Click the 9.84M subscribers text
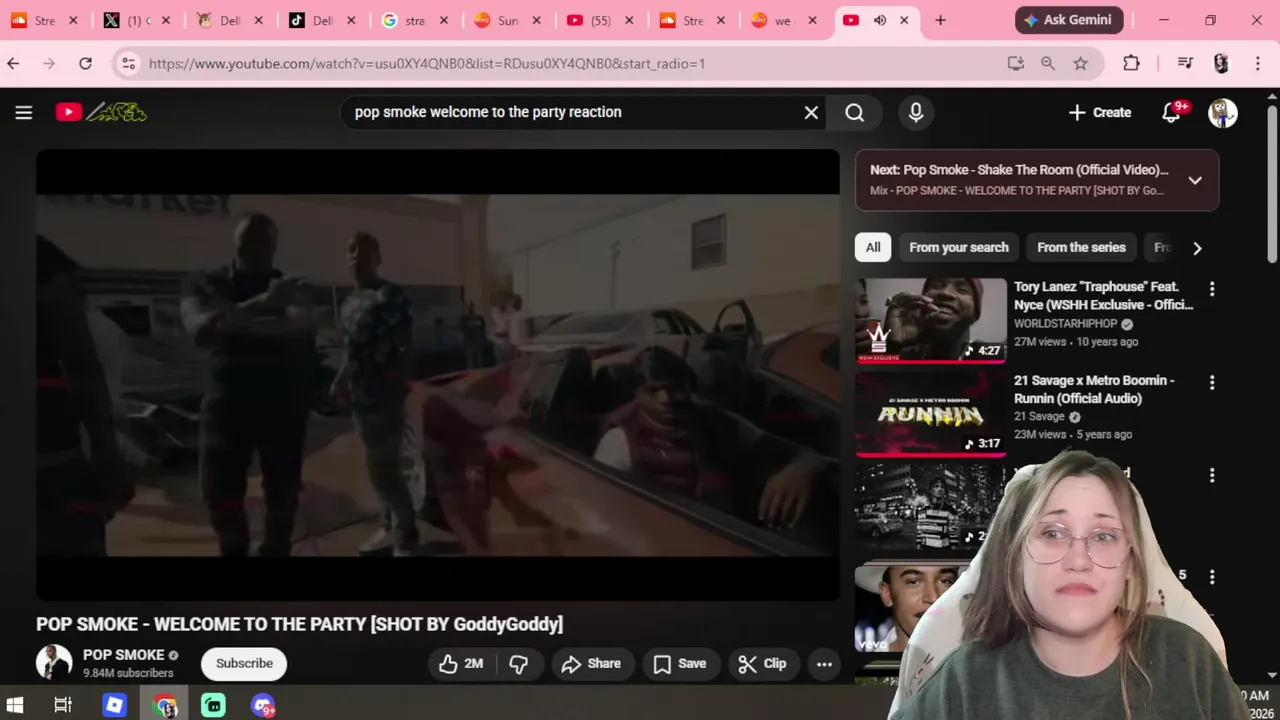 128,673
